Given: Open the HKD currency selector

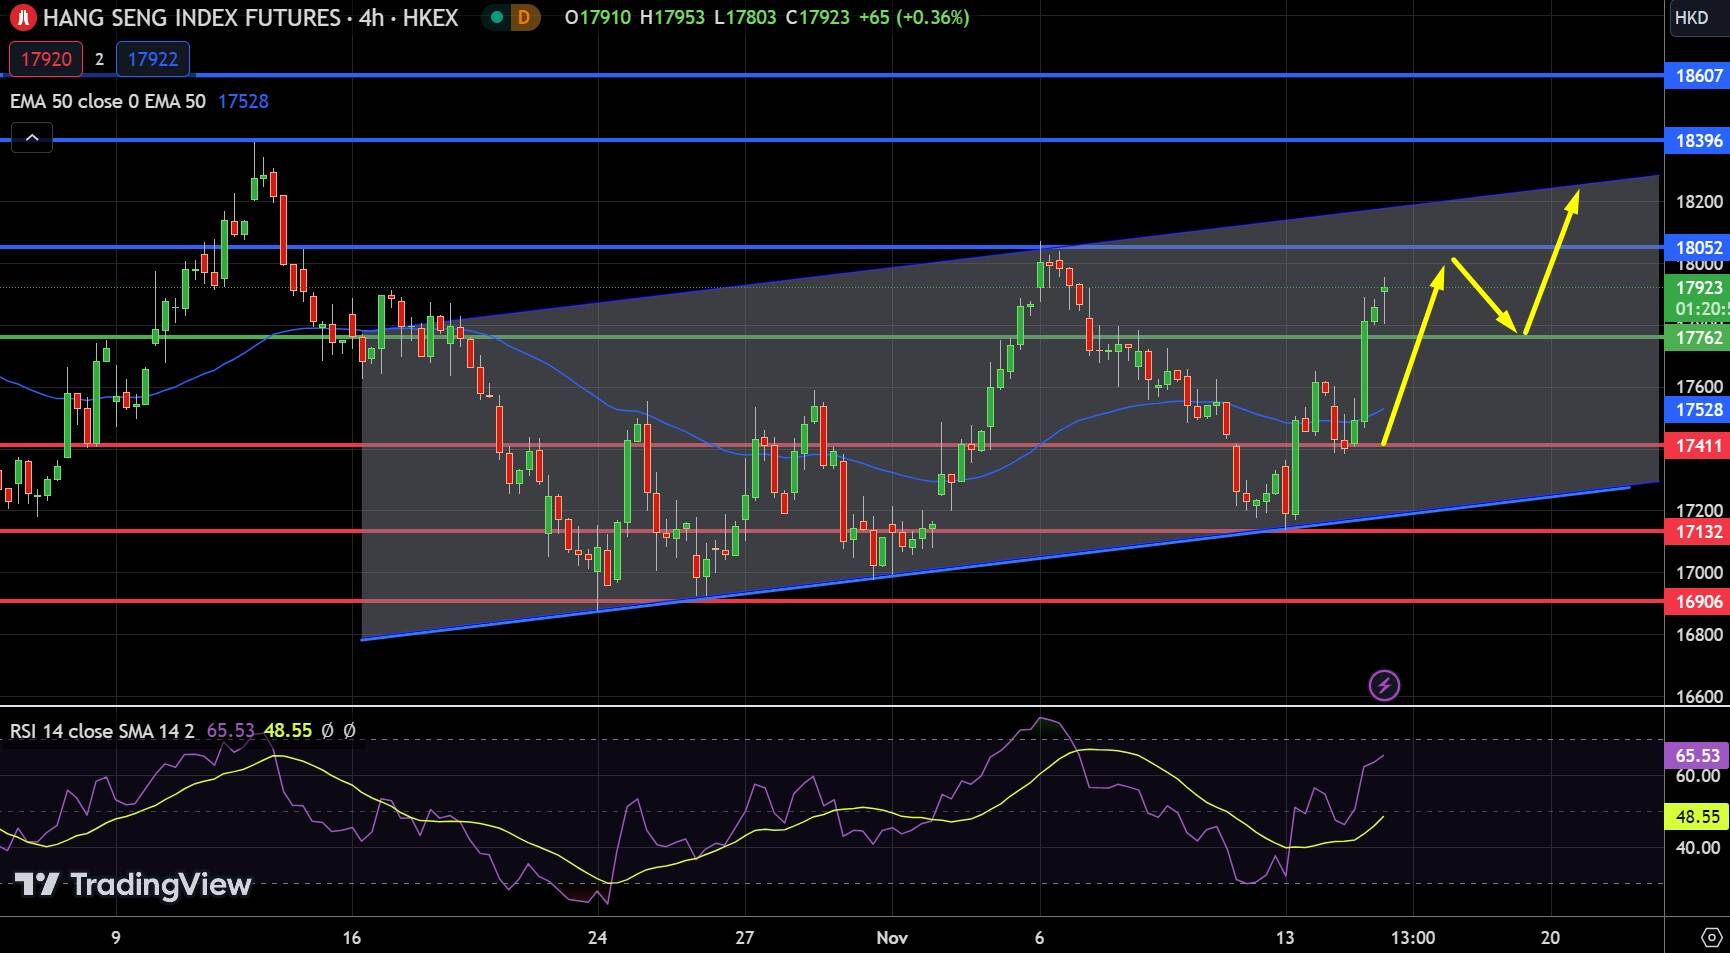Looking at the screenshot, I should (x=1692, y=17).
